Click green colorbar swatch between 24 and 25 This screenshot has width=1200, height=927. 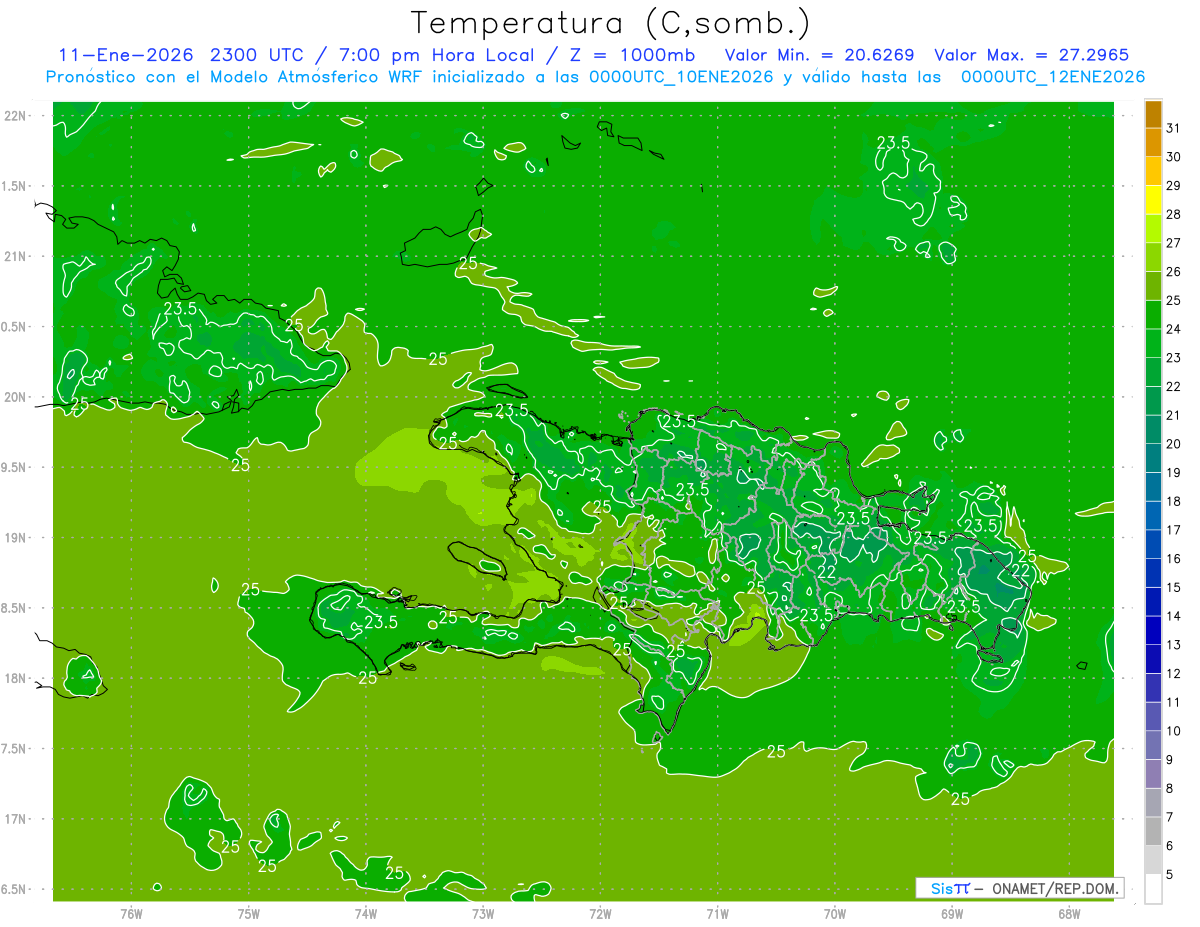(x=1153, y=315)
